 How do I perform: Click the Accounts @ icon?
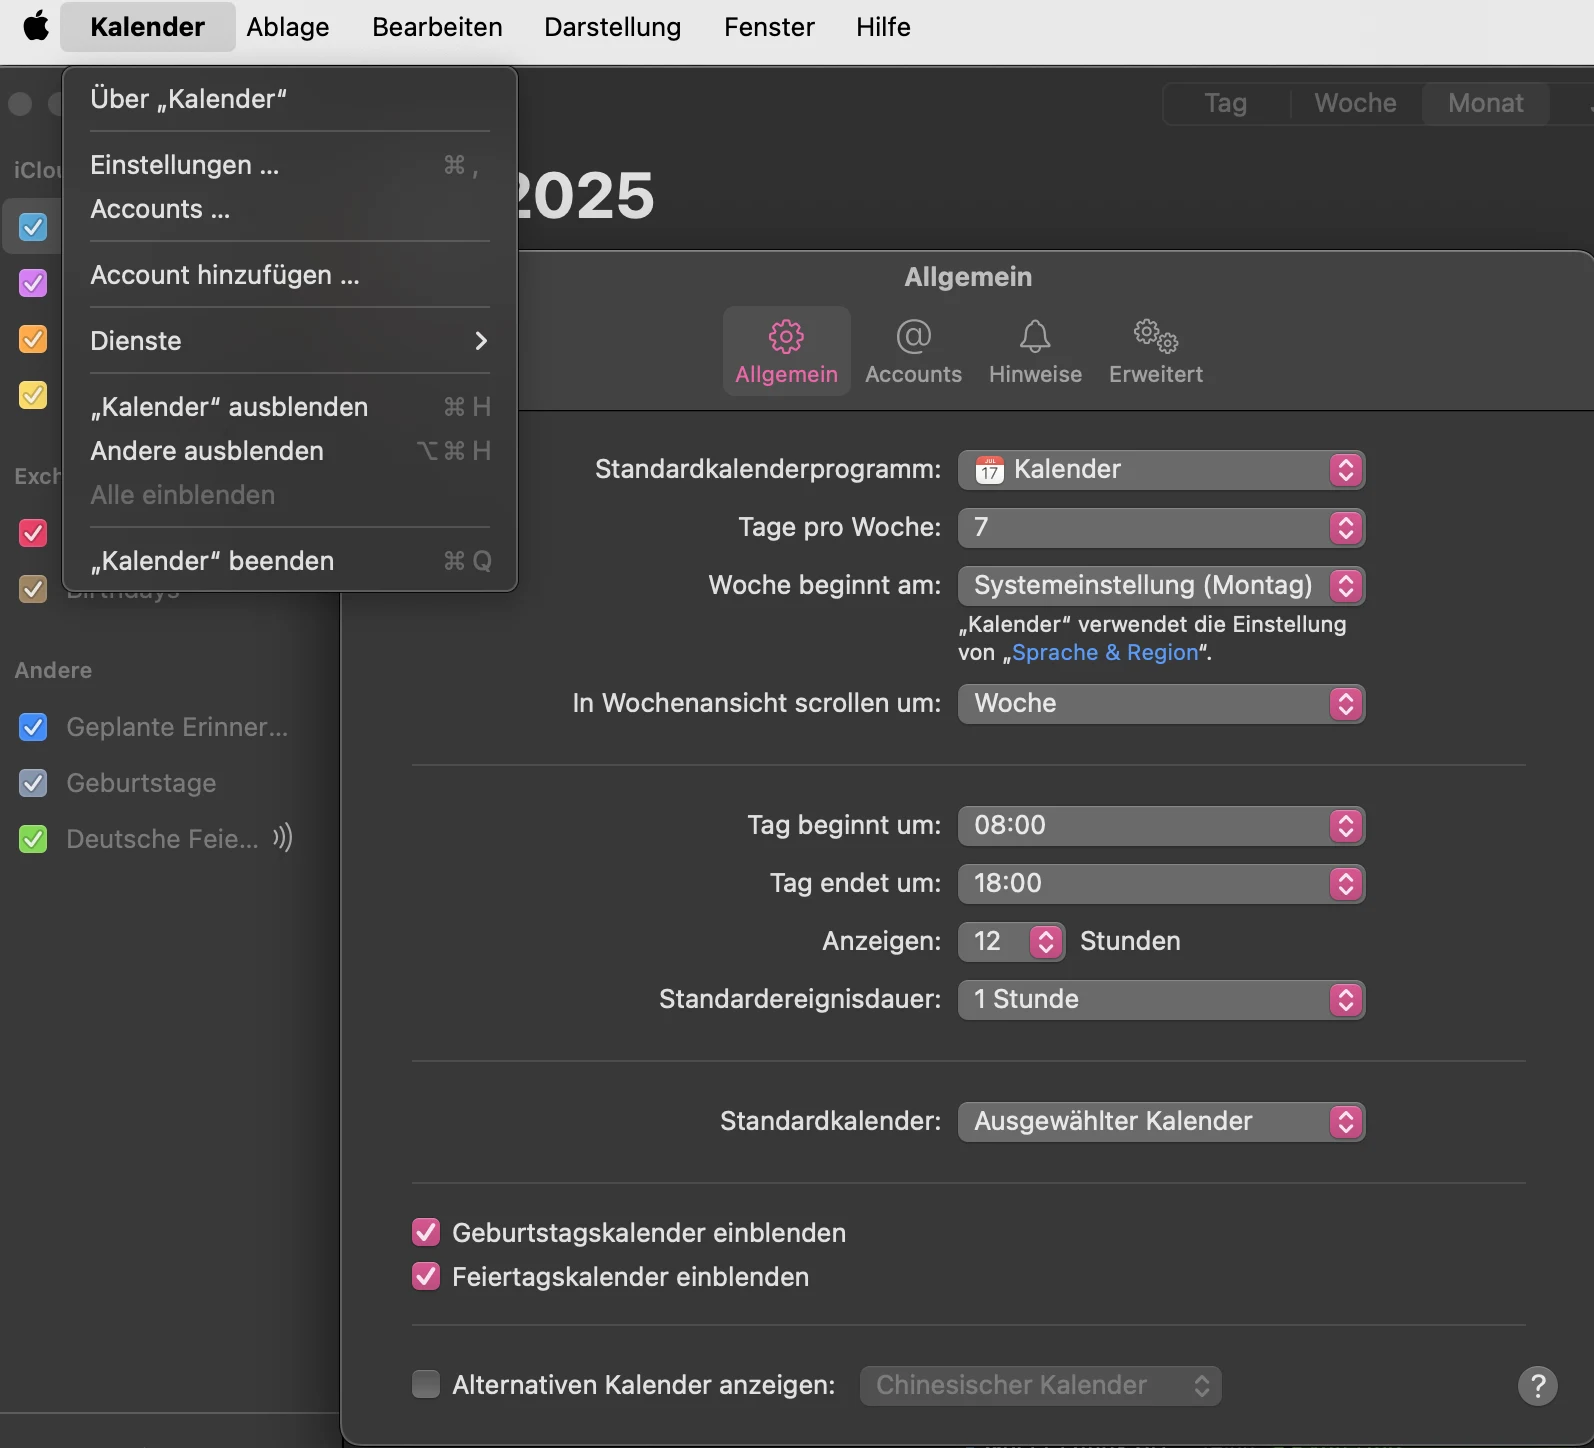pos(913,337)
